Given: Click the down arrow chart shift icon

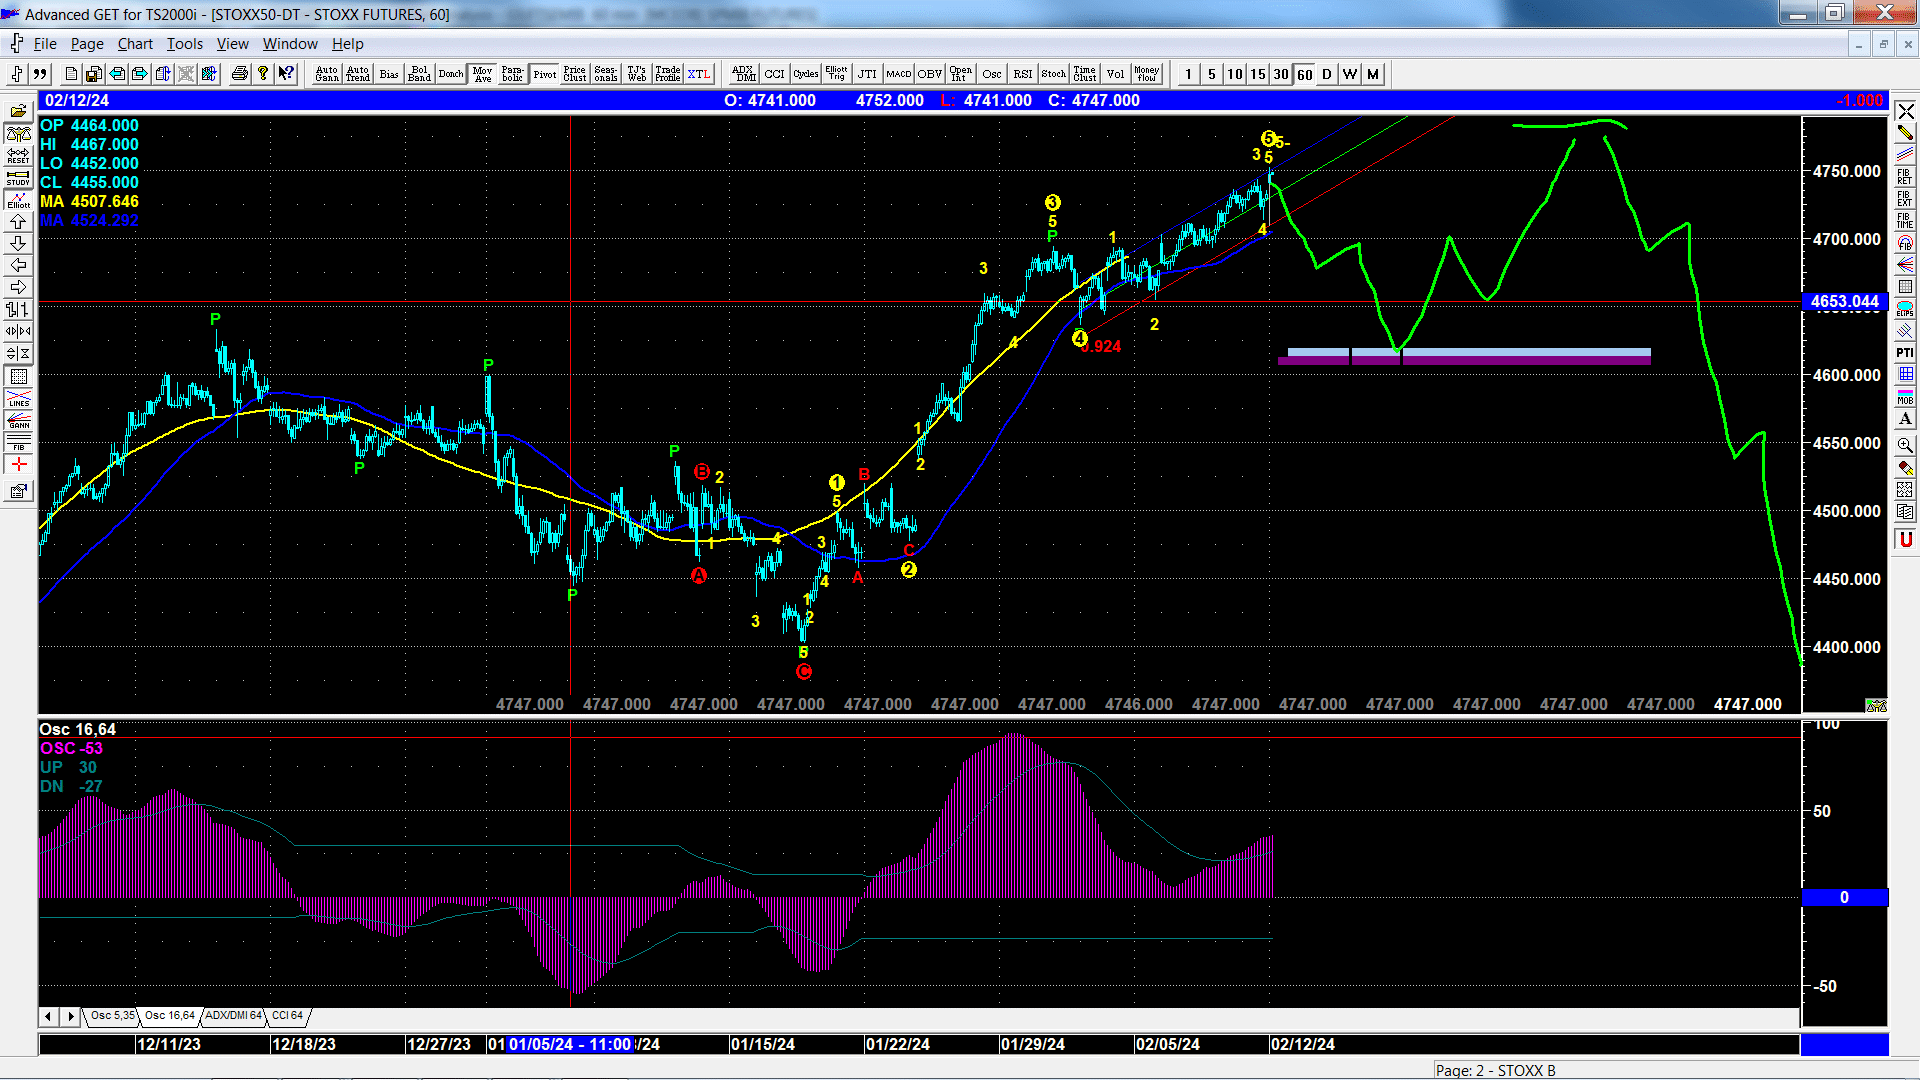Looking at the screenshot, I should point(18,243).
